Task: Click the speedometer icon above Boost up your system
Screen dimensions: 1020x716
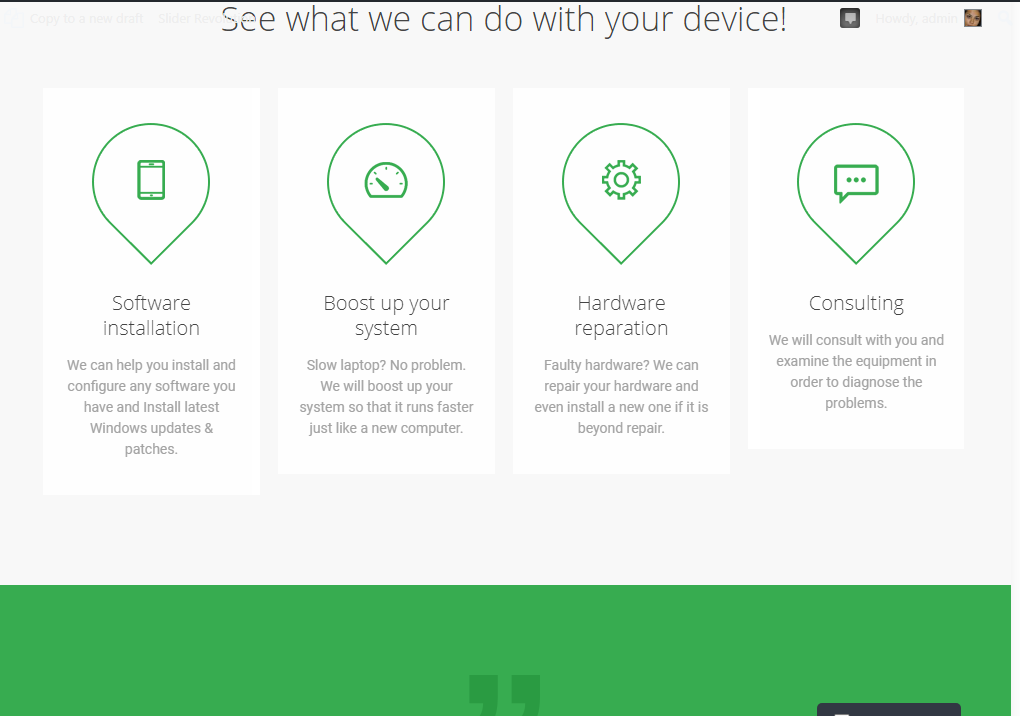Action: pos(386,180)
